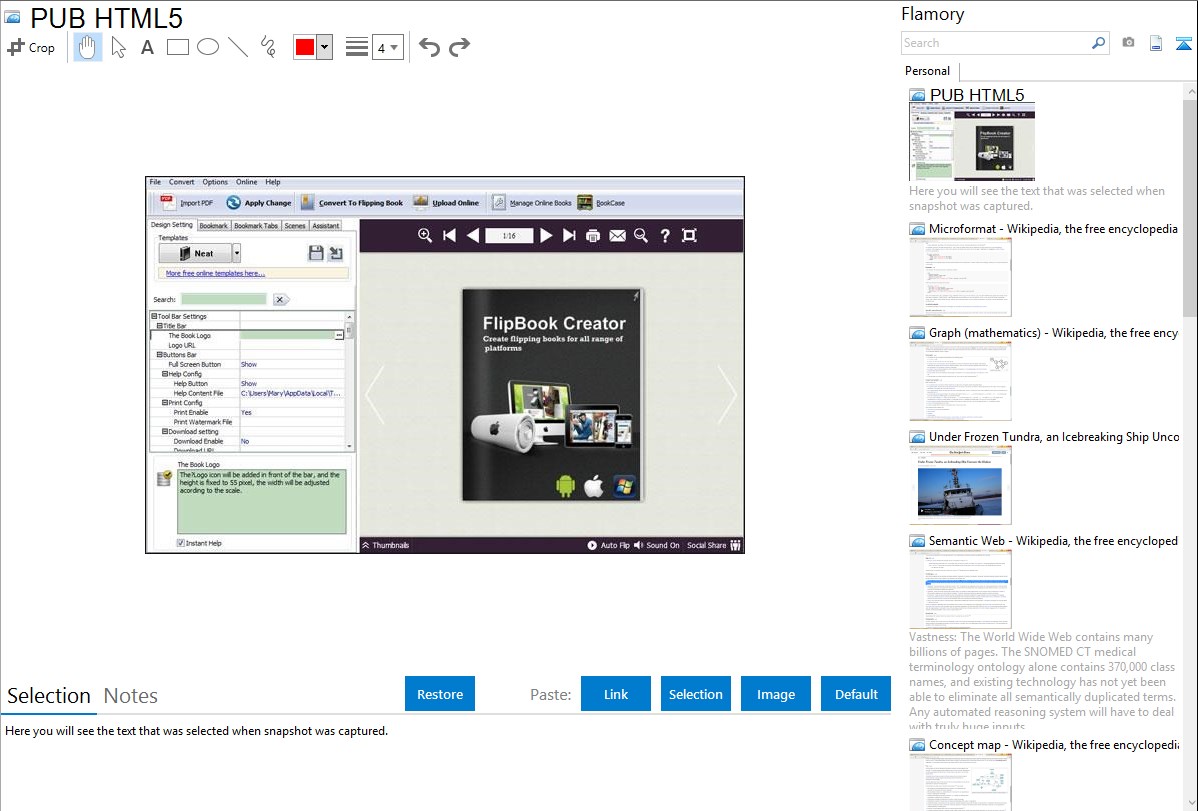Click the document page icon in Flamory panel
The width and height of the screenshot is (1198, 811).
click(1156, 43)
